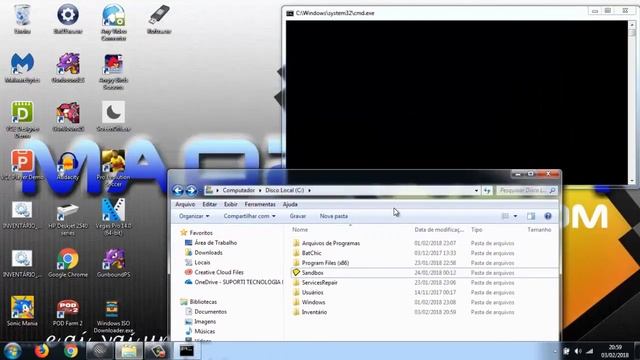Image resolution: width=640 pixels, height=360 pixels.
Task: Open the Ajuda menu
Action: click(290, 204)
